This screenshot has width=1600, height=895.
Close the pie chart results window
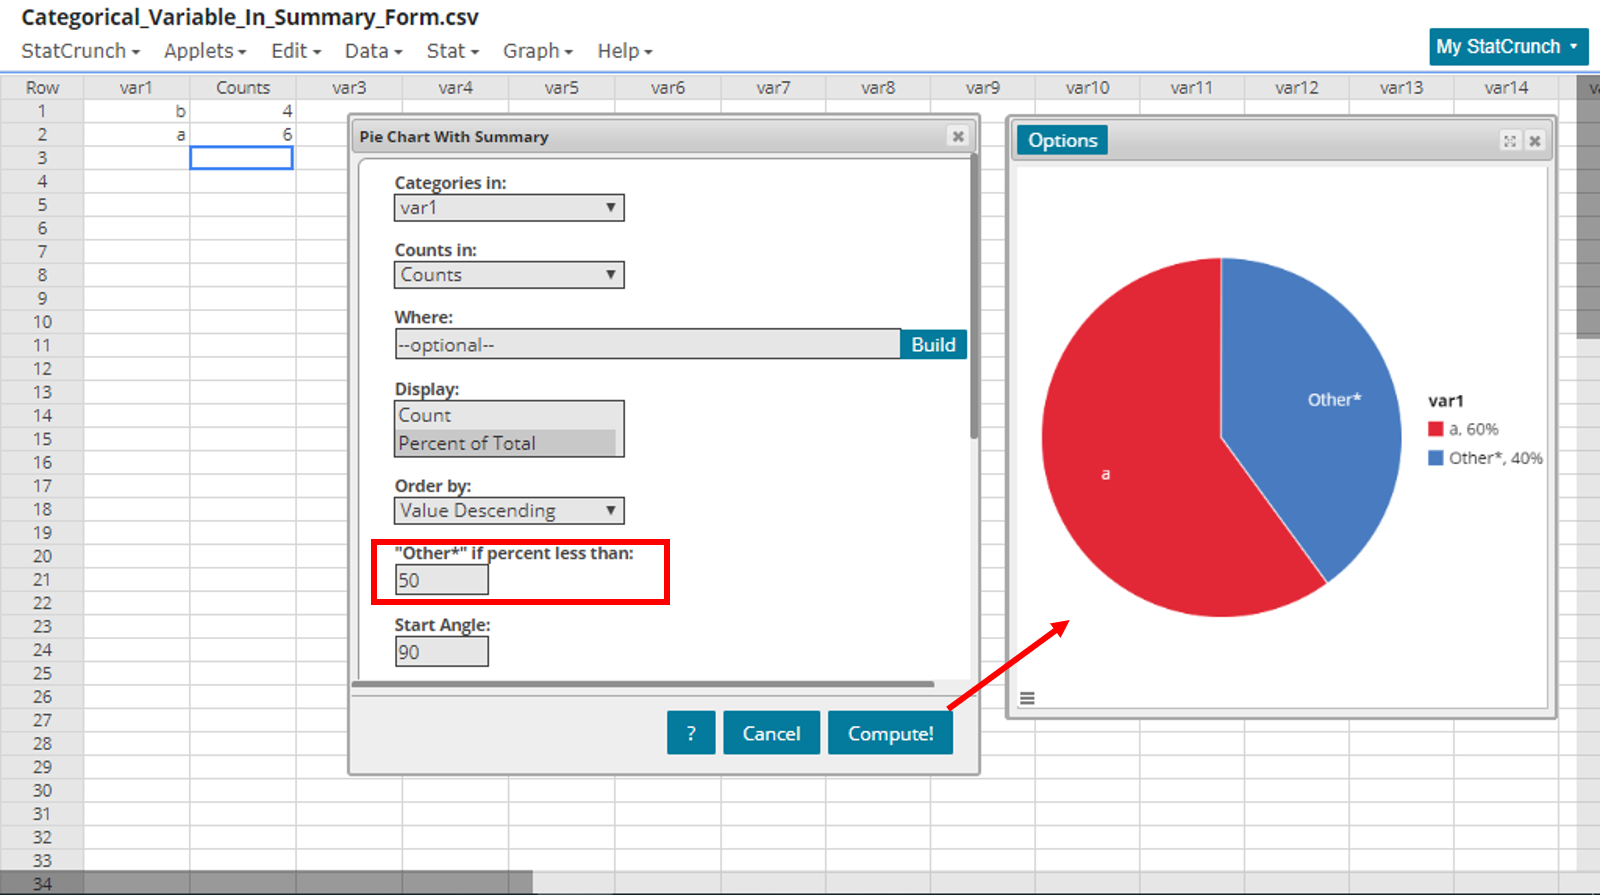(1535, 141)
